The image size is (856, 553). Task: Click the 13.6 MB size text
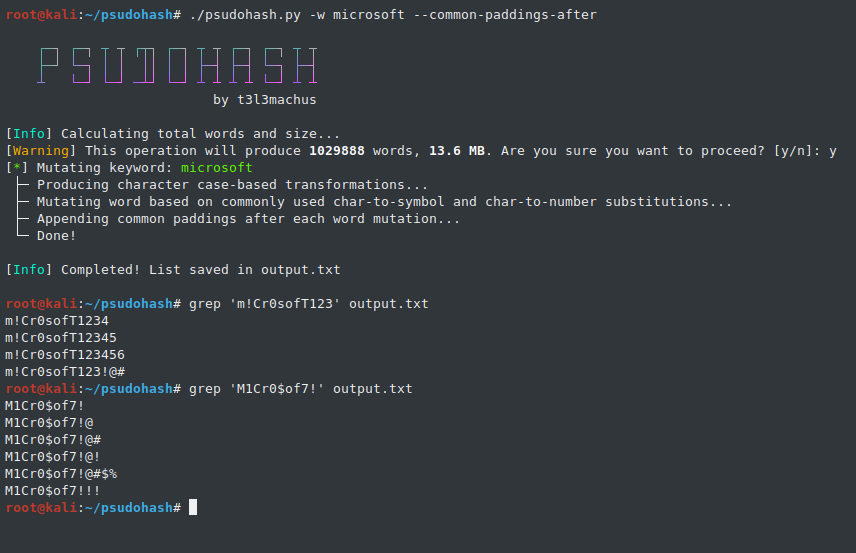point(457,151)
